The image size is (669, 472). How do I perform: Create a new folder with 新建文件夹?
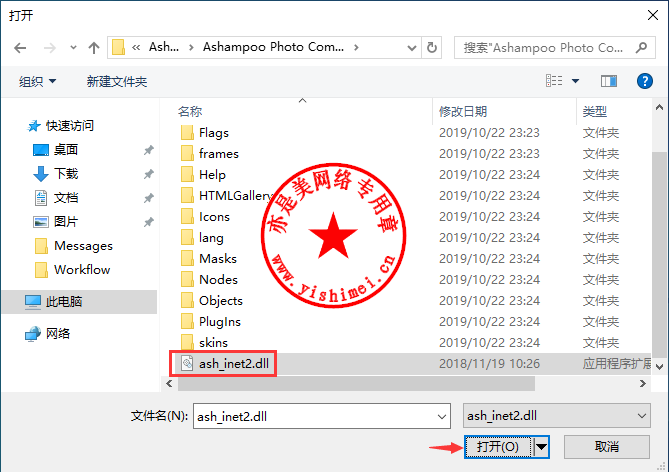(117, 81)
